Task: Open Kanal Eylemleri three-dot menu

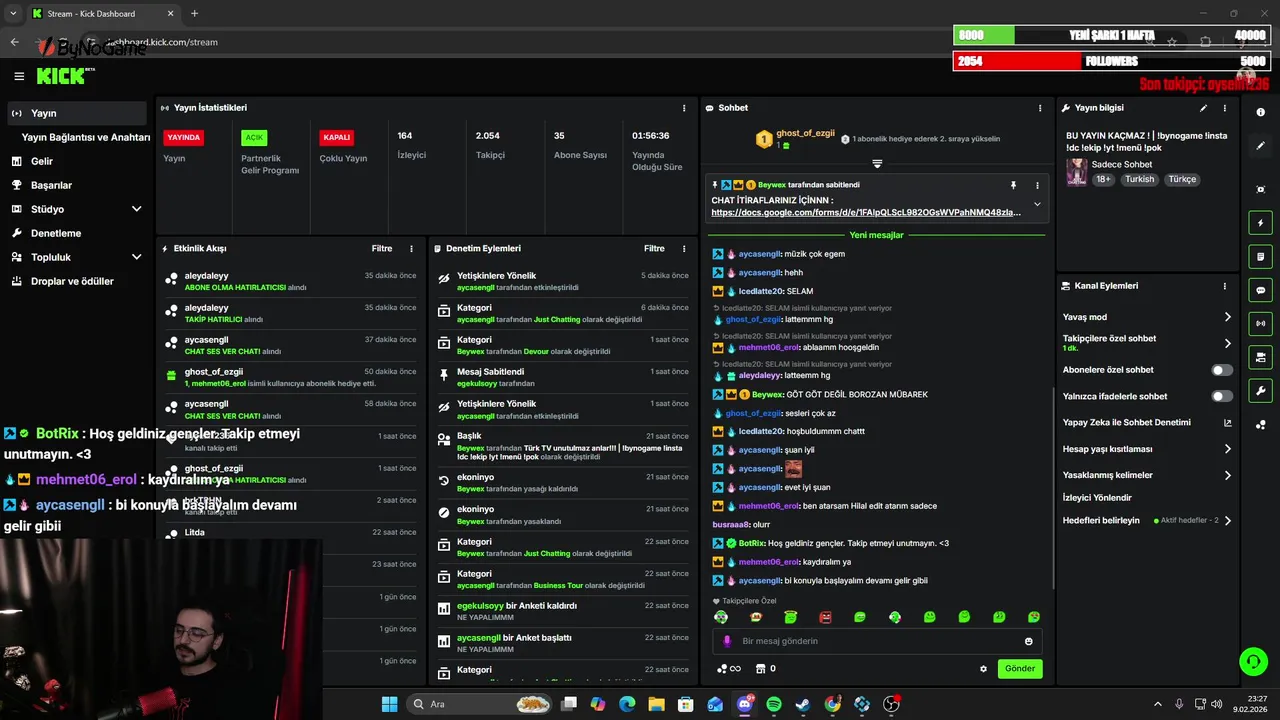Action: click(x=1224, y=286)
